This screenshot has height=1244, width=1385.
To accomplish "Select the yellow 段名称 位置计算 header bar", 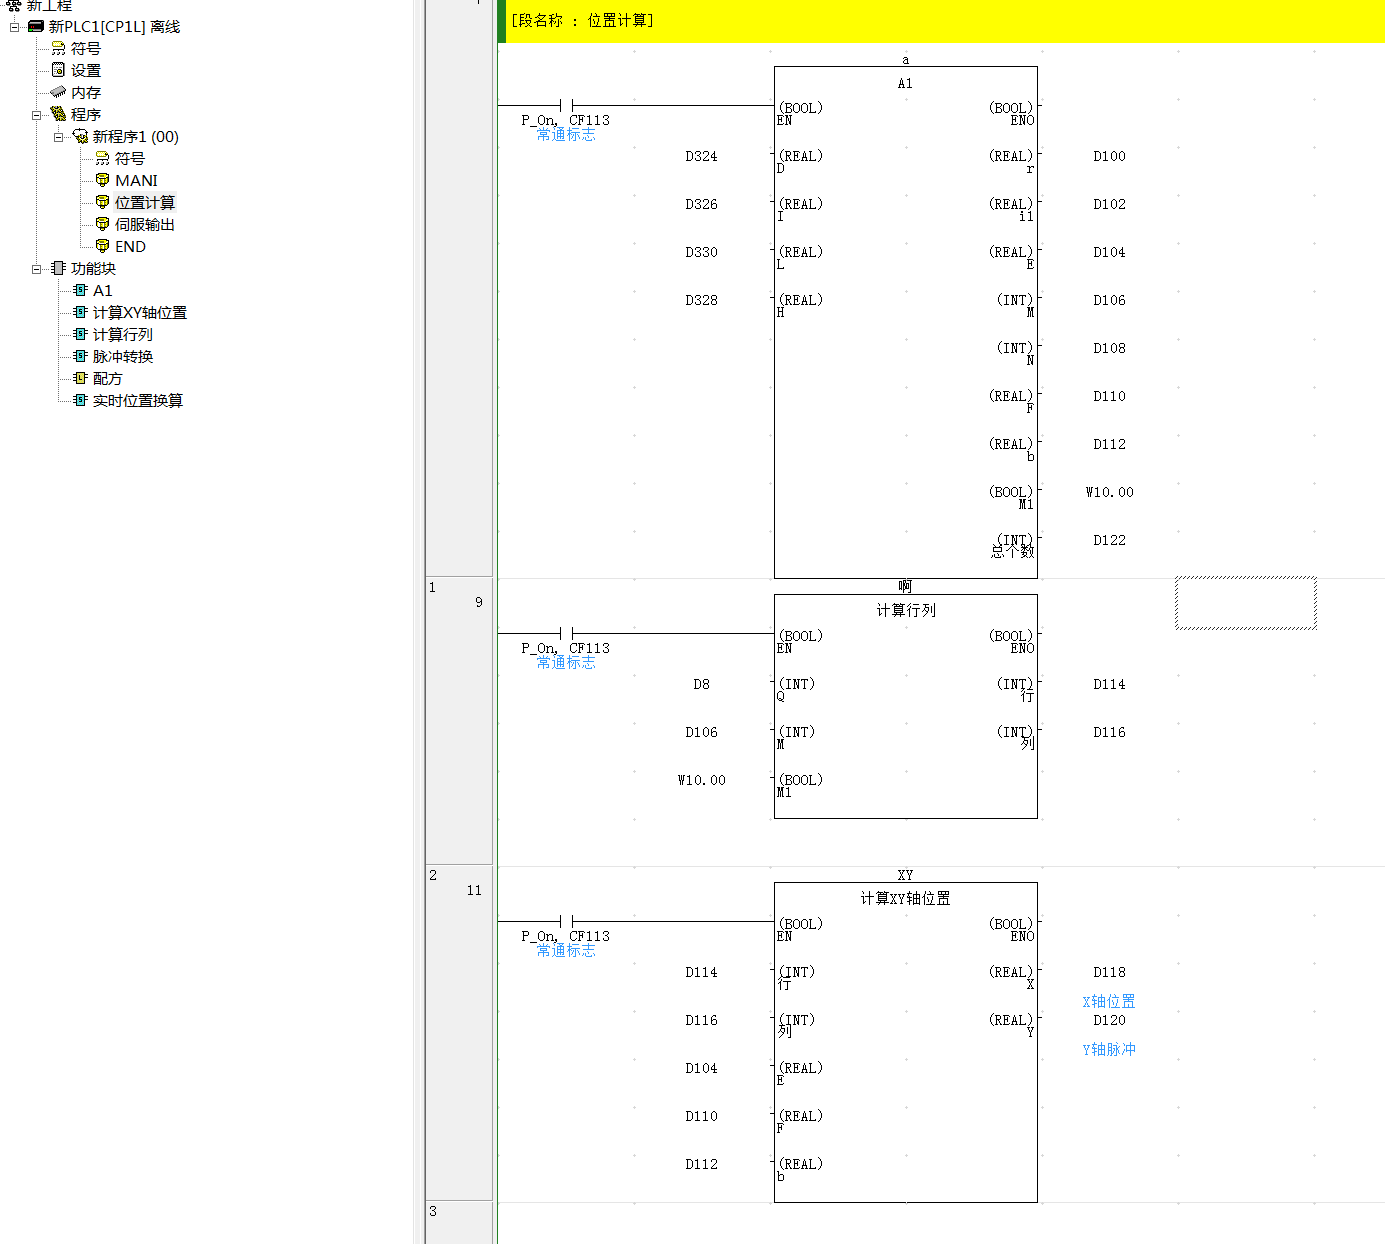I will point(940,21).
